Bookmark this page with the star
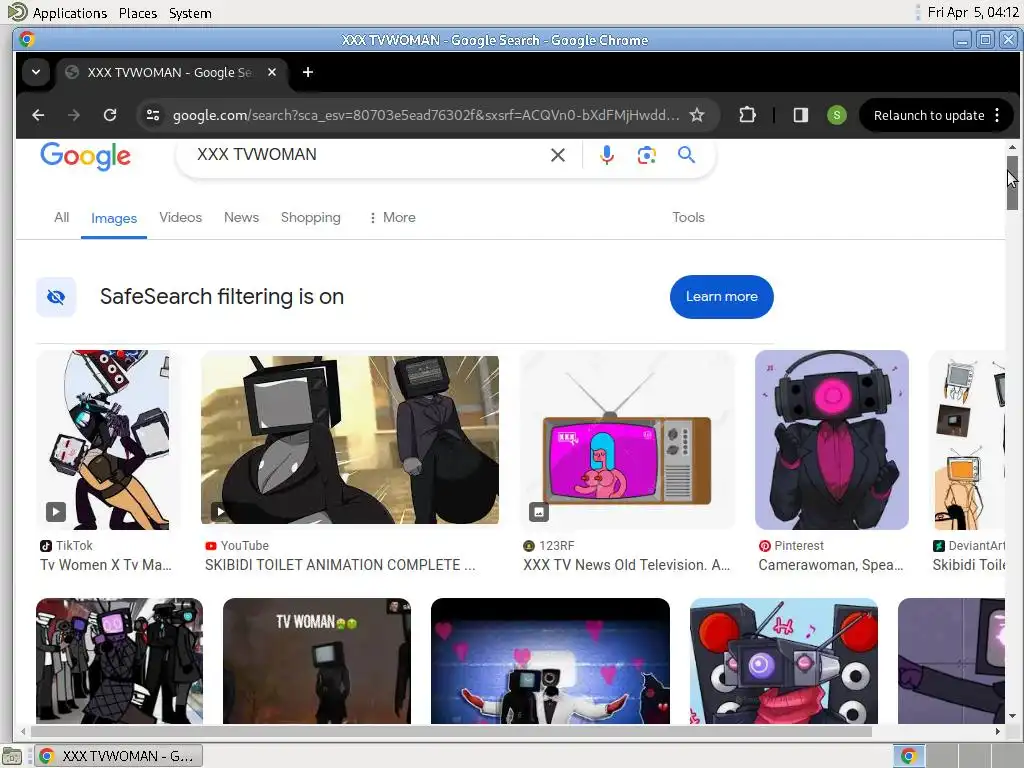The width and height of the screenshot is (1024, 768). [697, 116]
